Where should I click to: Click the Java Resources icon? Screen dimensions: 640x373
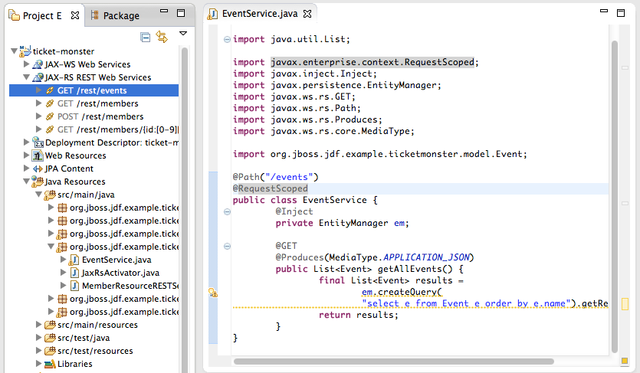click(x=38, y=182)
